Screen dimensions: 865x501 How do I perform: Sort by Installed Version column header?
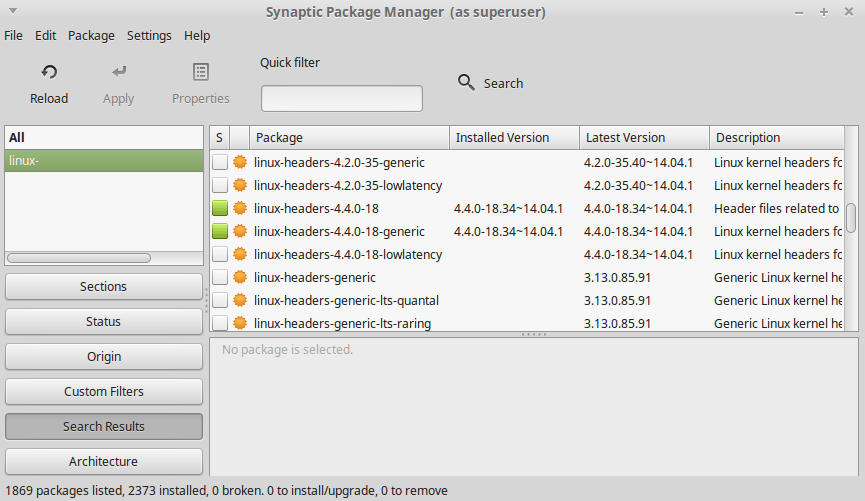514,138
